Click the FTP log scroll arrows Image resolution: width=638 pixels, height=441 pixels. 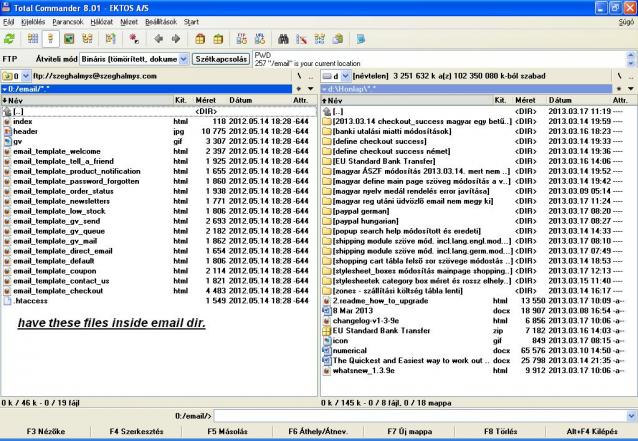tap(631, 59)
